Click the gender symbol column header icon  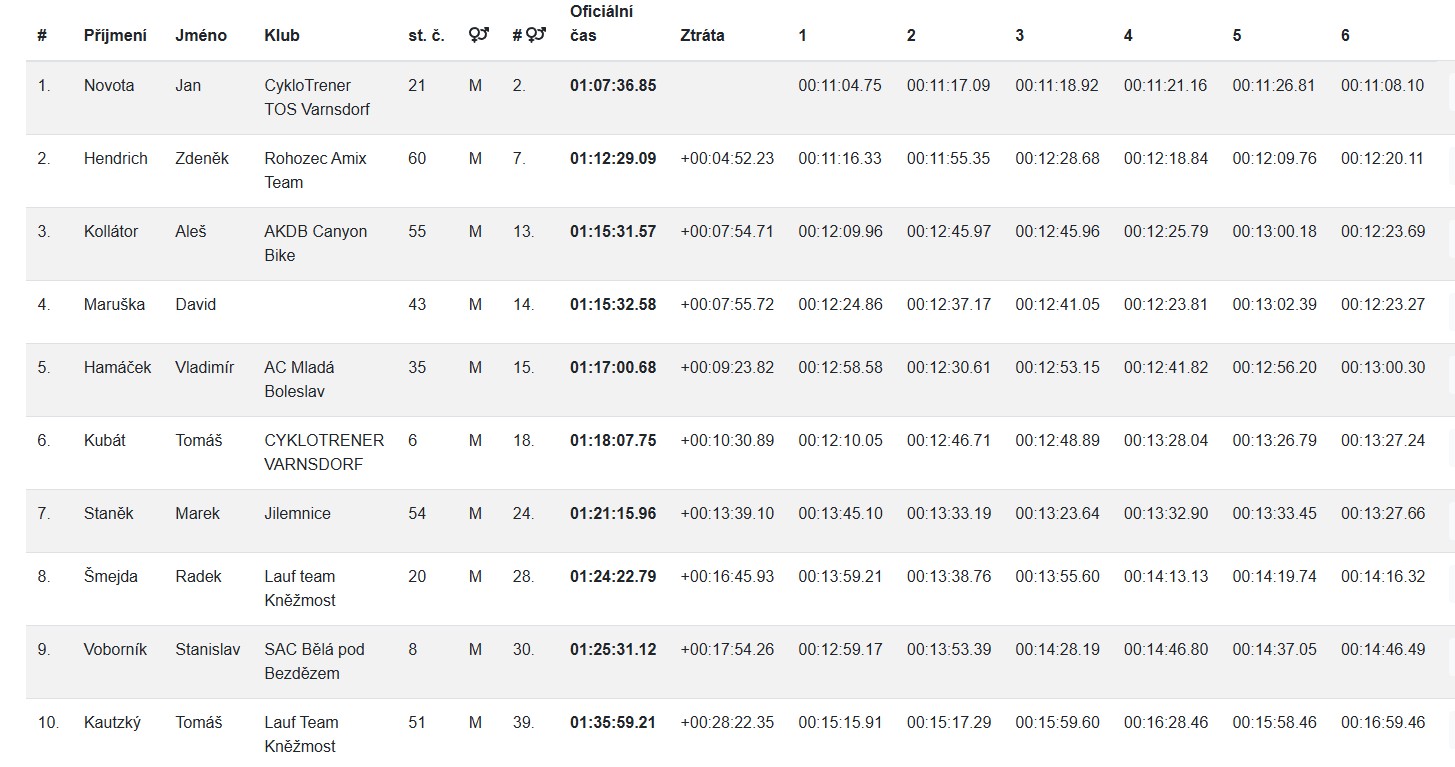[478, 35]
